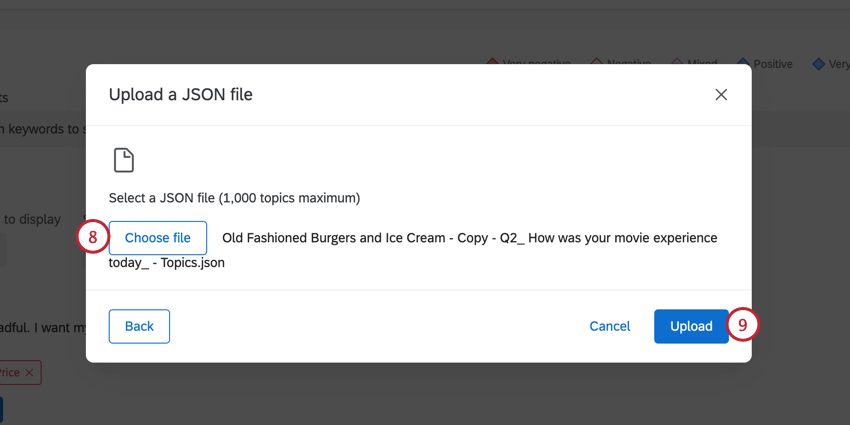Click the document file icon in dialog
This screenshot has height=425, width=850.
(123, 160)
